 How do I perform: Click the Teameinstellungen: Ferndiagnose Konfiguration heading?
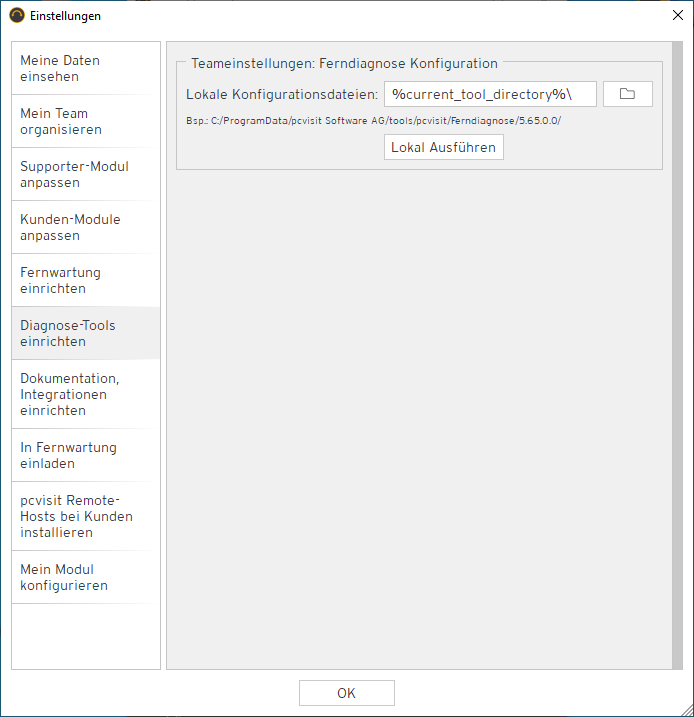[x=344, y=63]
